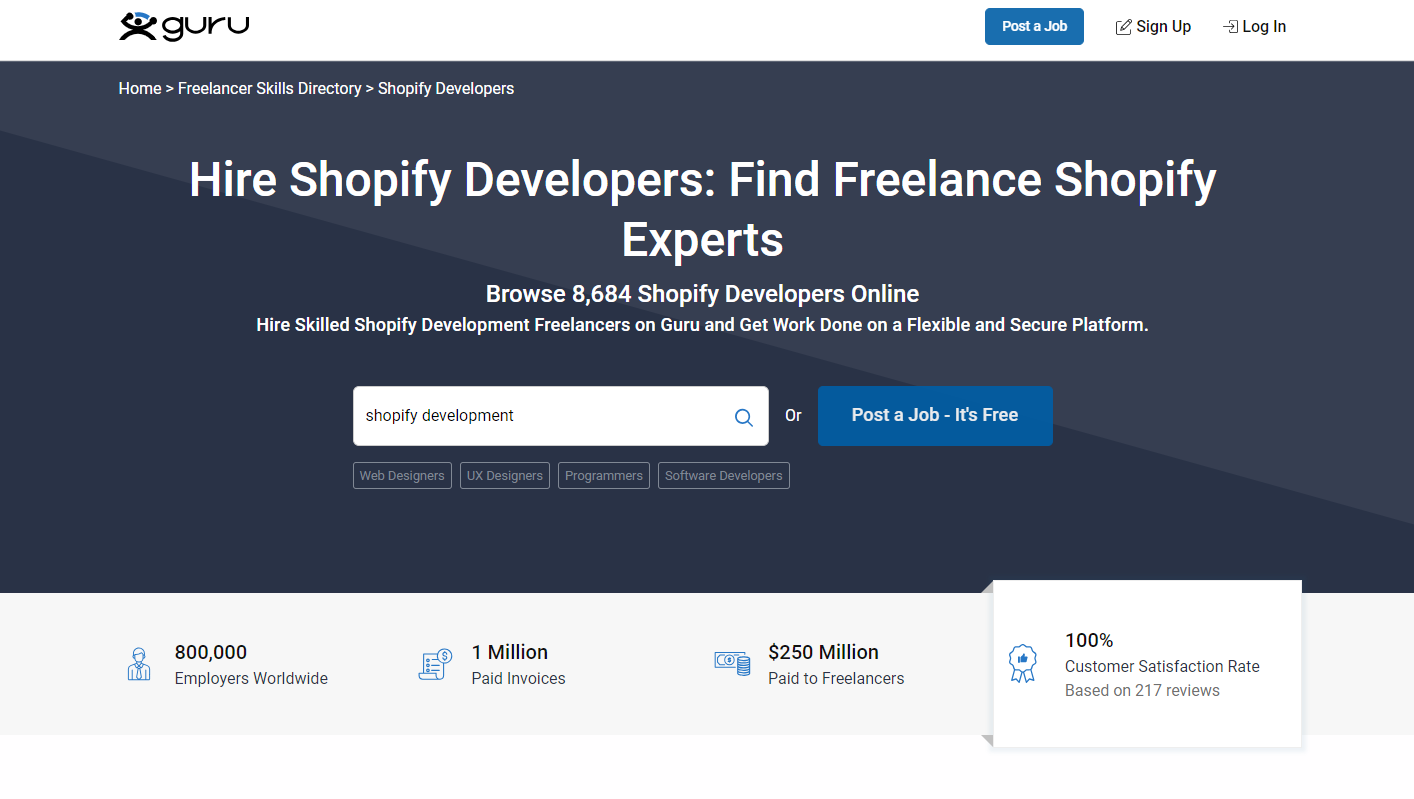Click the door-arrow icon beside Log In
This screenshot has width=1414, height=799.
pyautogui.click(x=1230, y=27)
